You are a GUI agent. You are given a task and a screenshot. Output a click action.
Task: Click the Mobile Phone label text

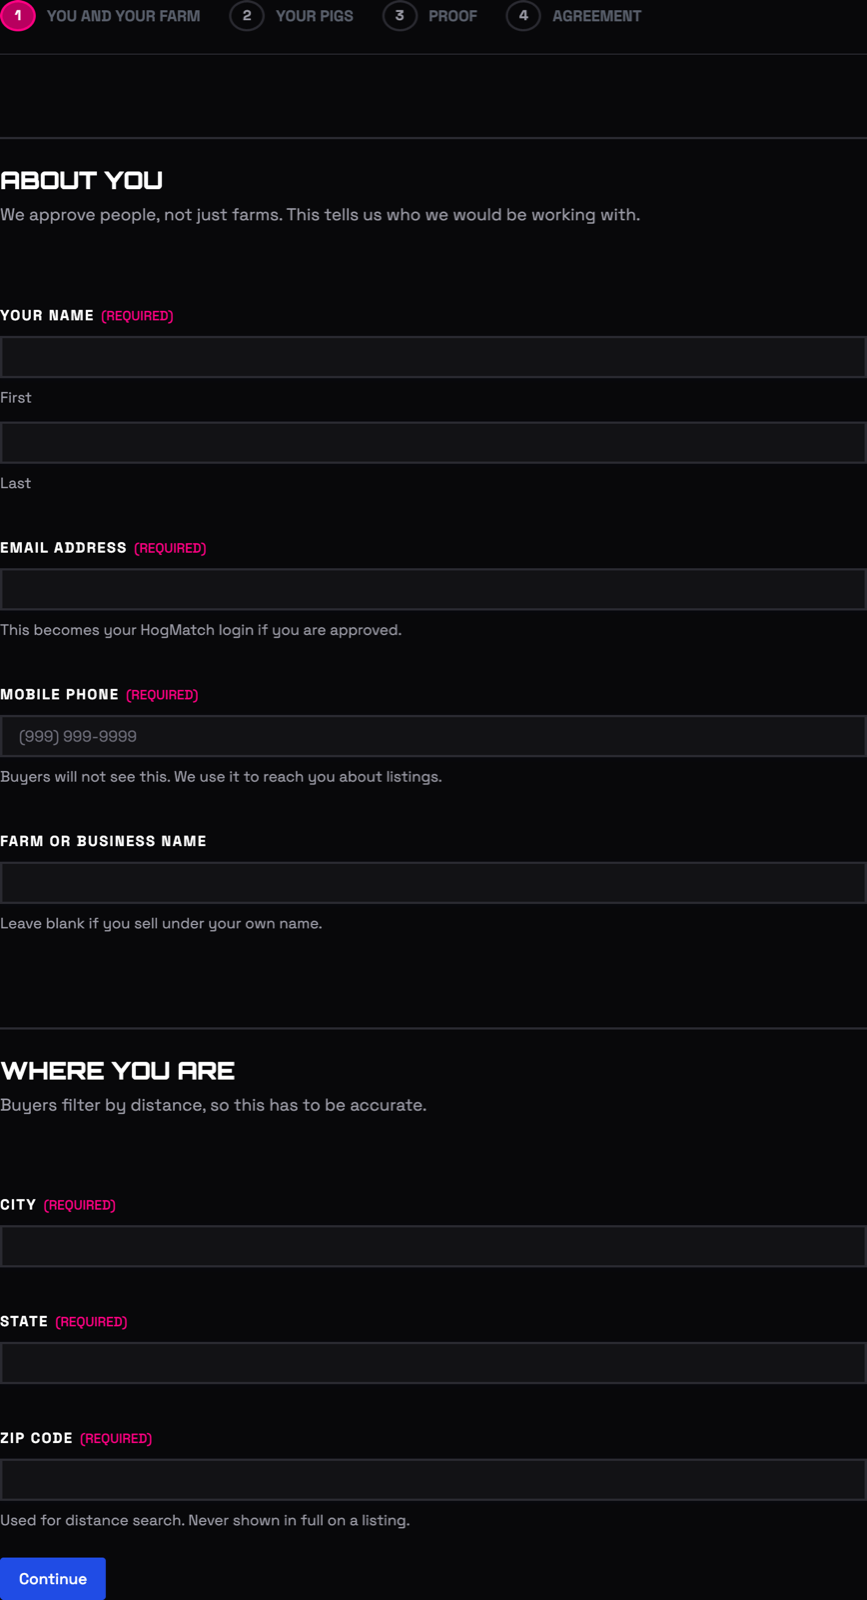point(60,694)
